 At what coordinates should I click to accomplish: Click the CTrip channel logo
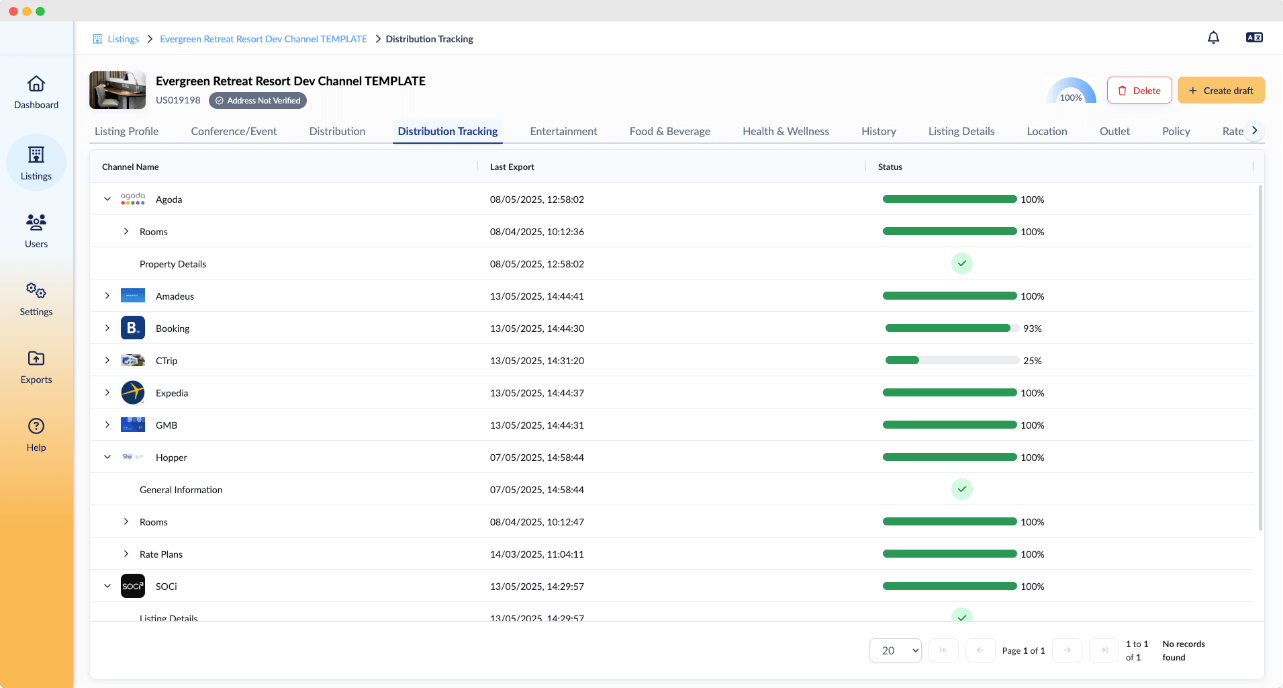[x=133, y=360]
